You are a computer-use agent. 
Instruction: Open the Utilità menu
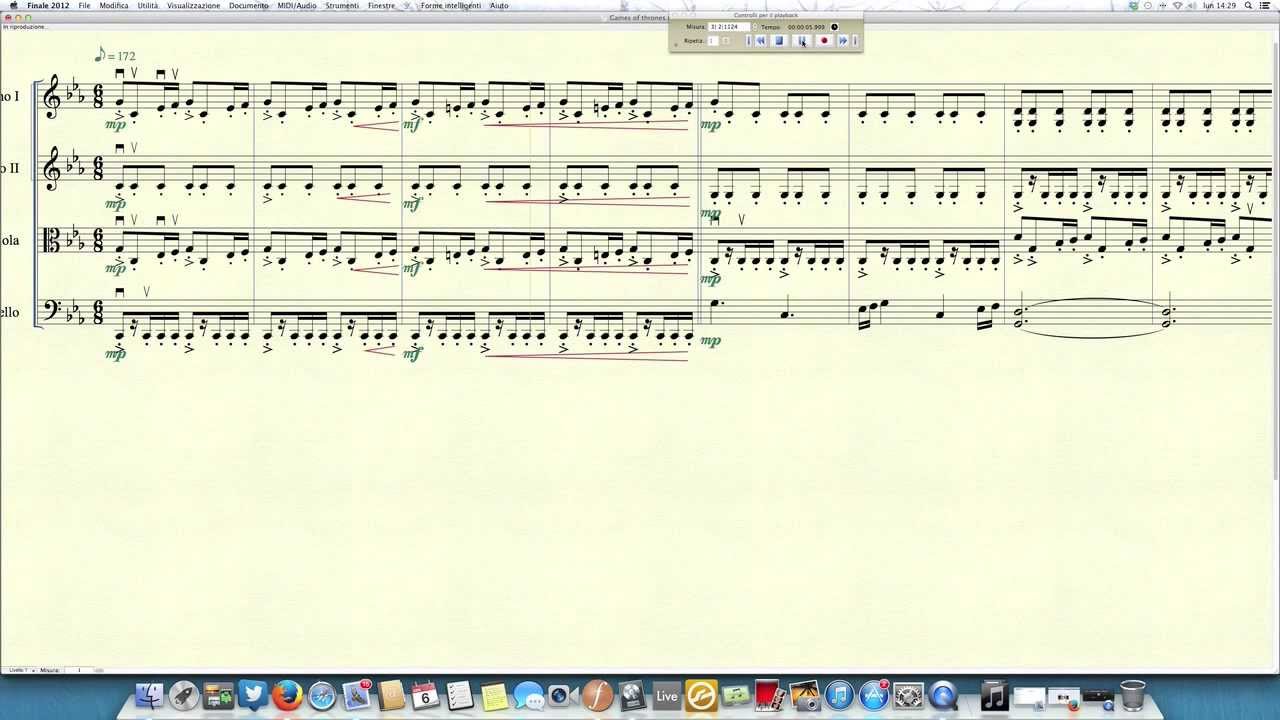pos(148,5)
